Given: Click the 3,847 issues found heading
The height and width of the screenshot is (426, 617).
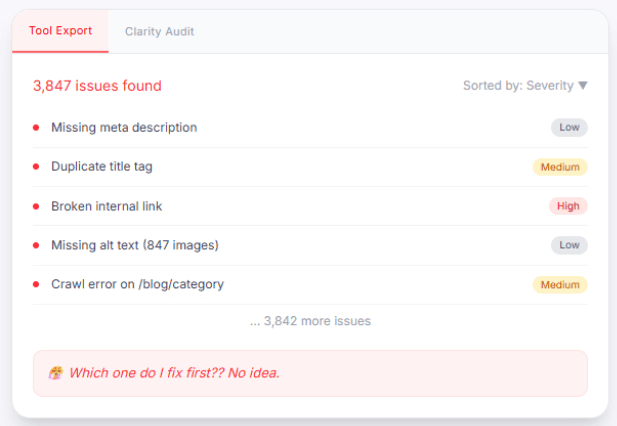Looking at the screenshot, I should (97, 86).
